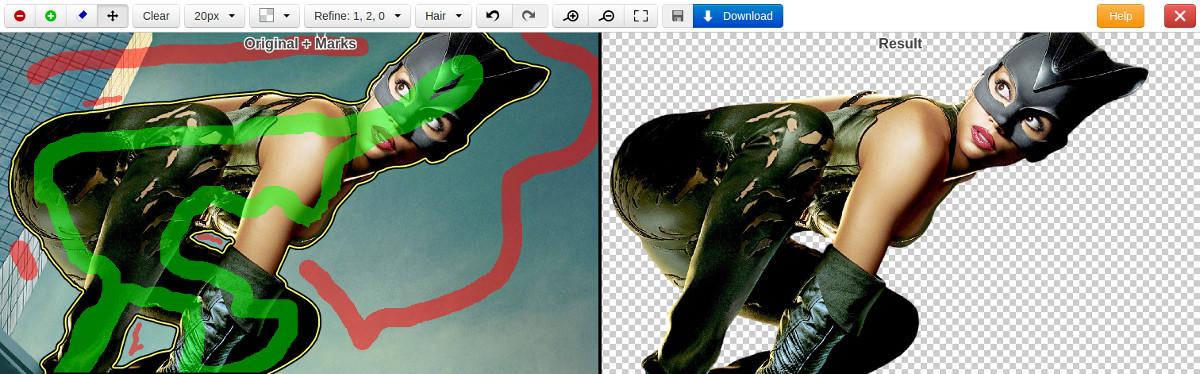Open the Refine: 1, 2, 0 dropdown
Image resolution: width=1200 pixels, height=374 pixels.
(x=357, y=16)
